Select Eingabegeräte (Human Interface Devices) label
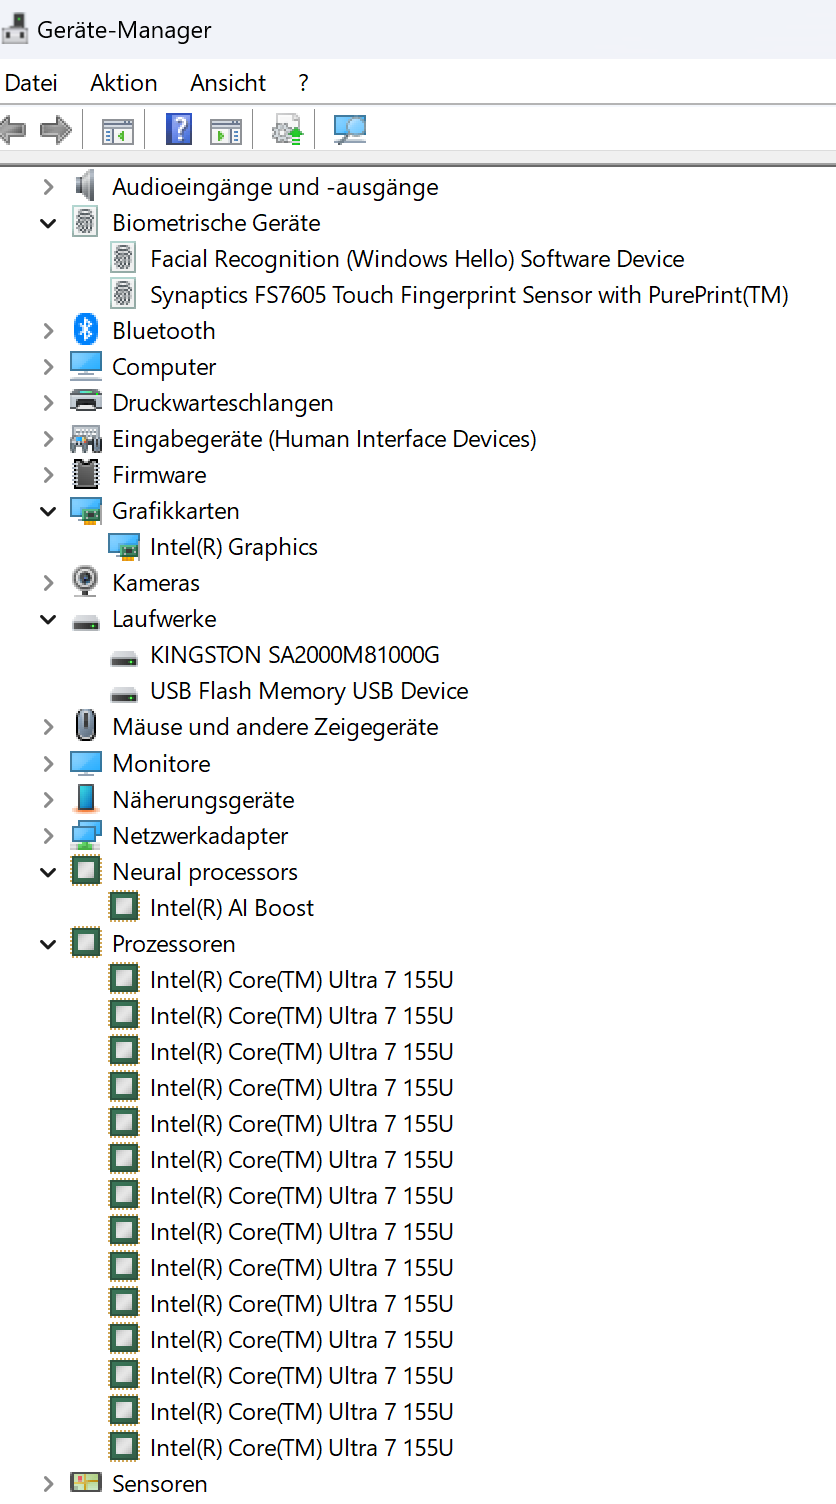 click(x=324, y=439)
